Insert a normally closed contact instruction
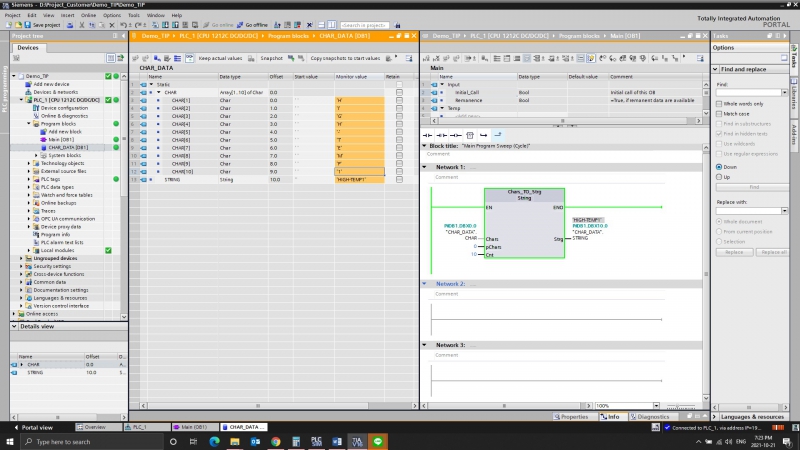This screenshot has height=450, width=800. (x=442, y=135)
